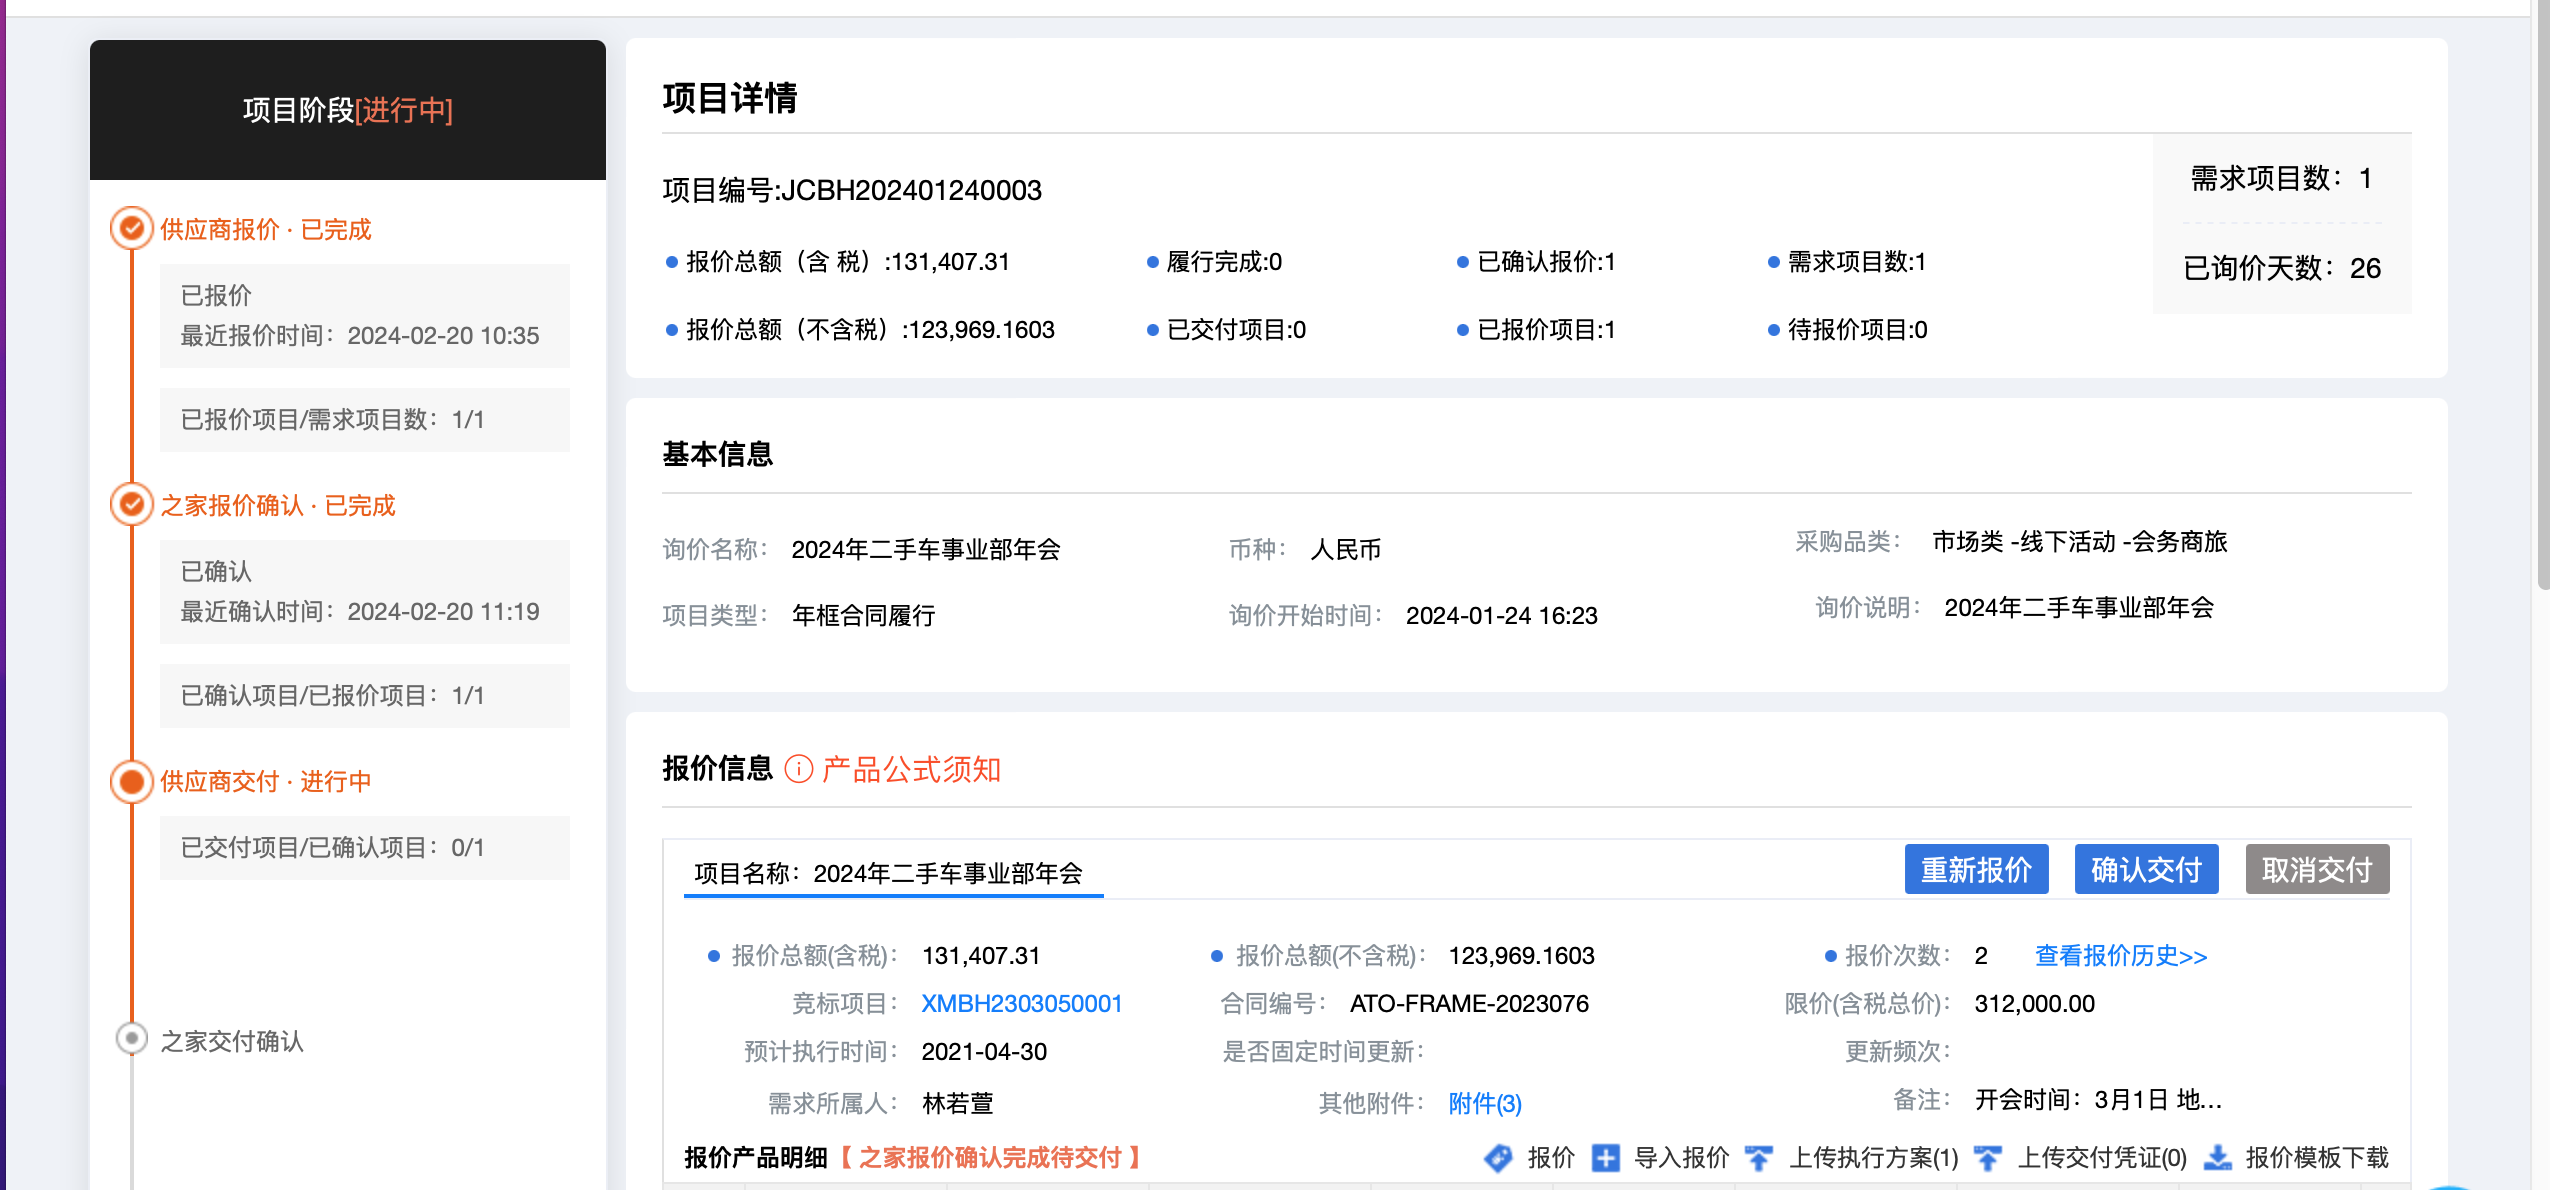Click the 产品公式须知 info icon

(799, 769)
